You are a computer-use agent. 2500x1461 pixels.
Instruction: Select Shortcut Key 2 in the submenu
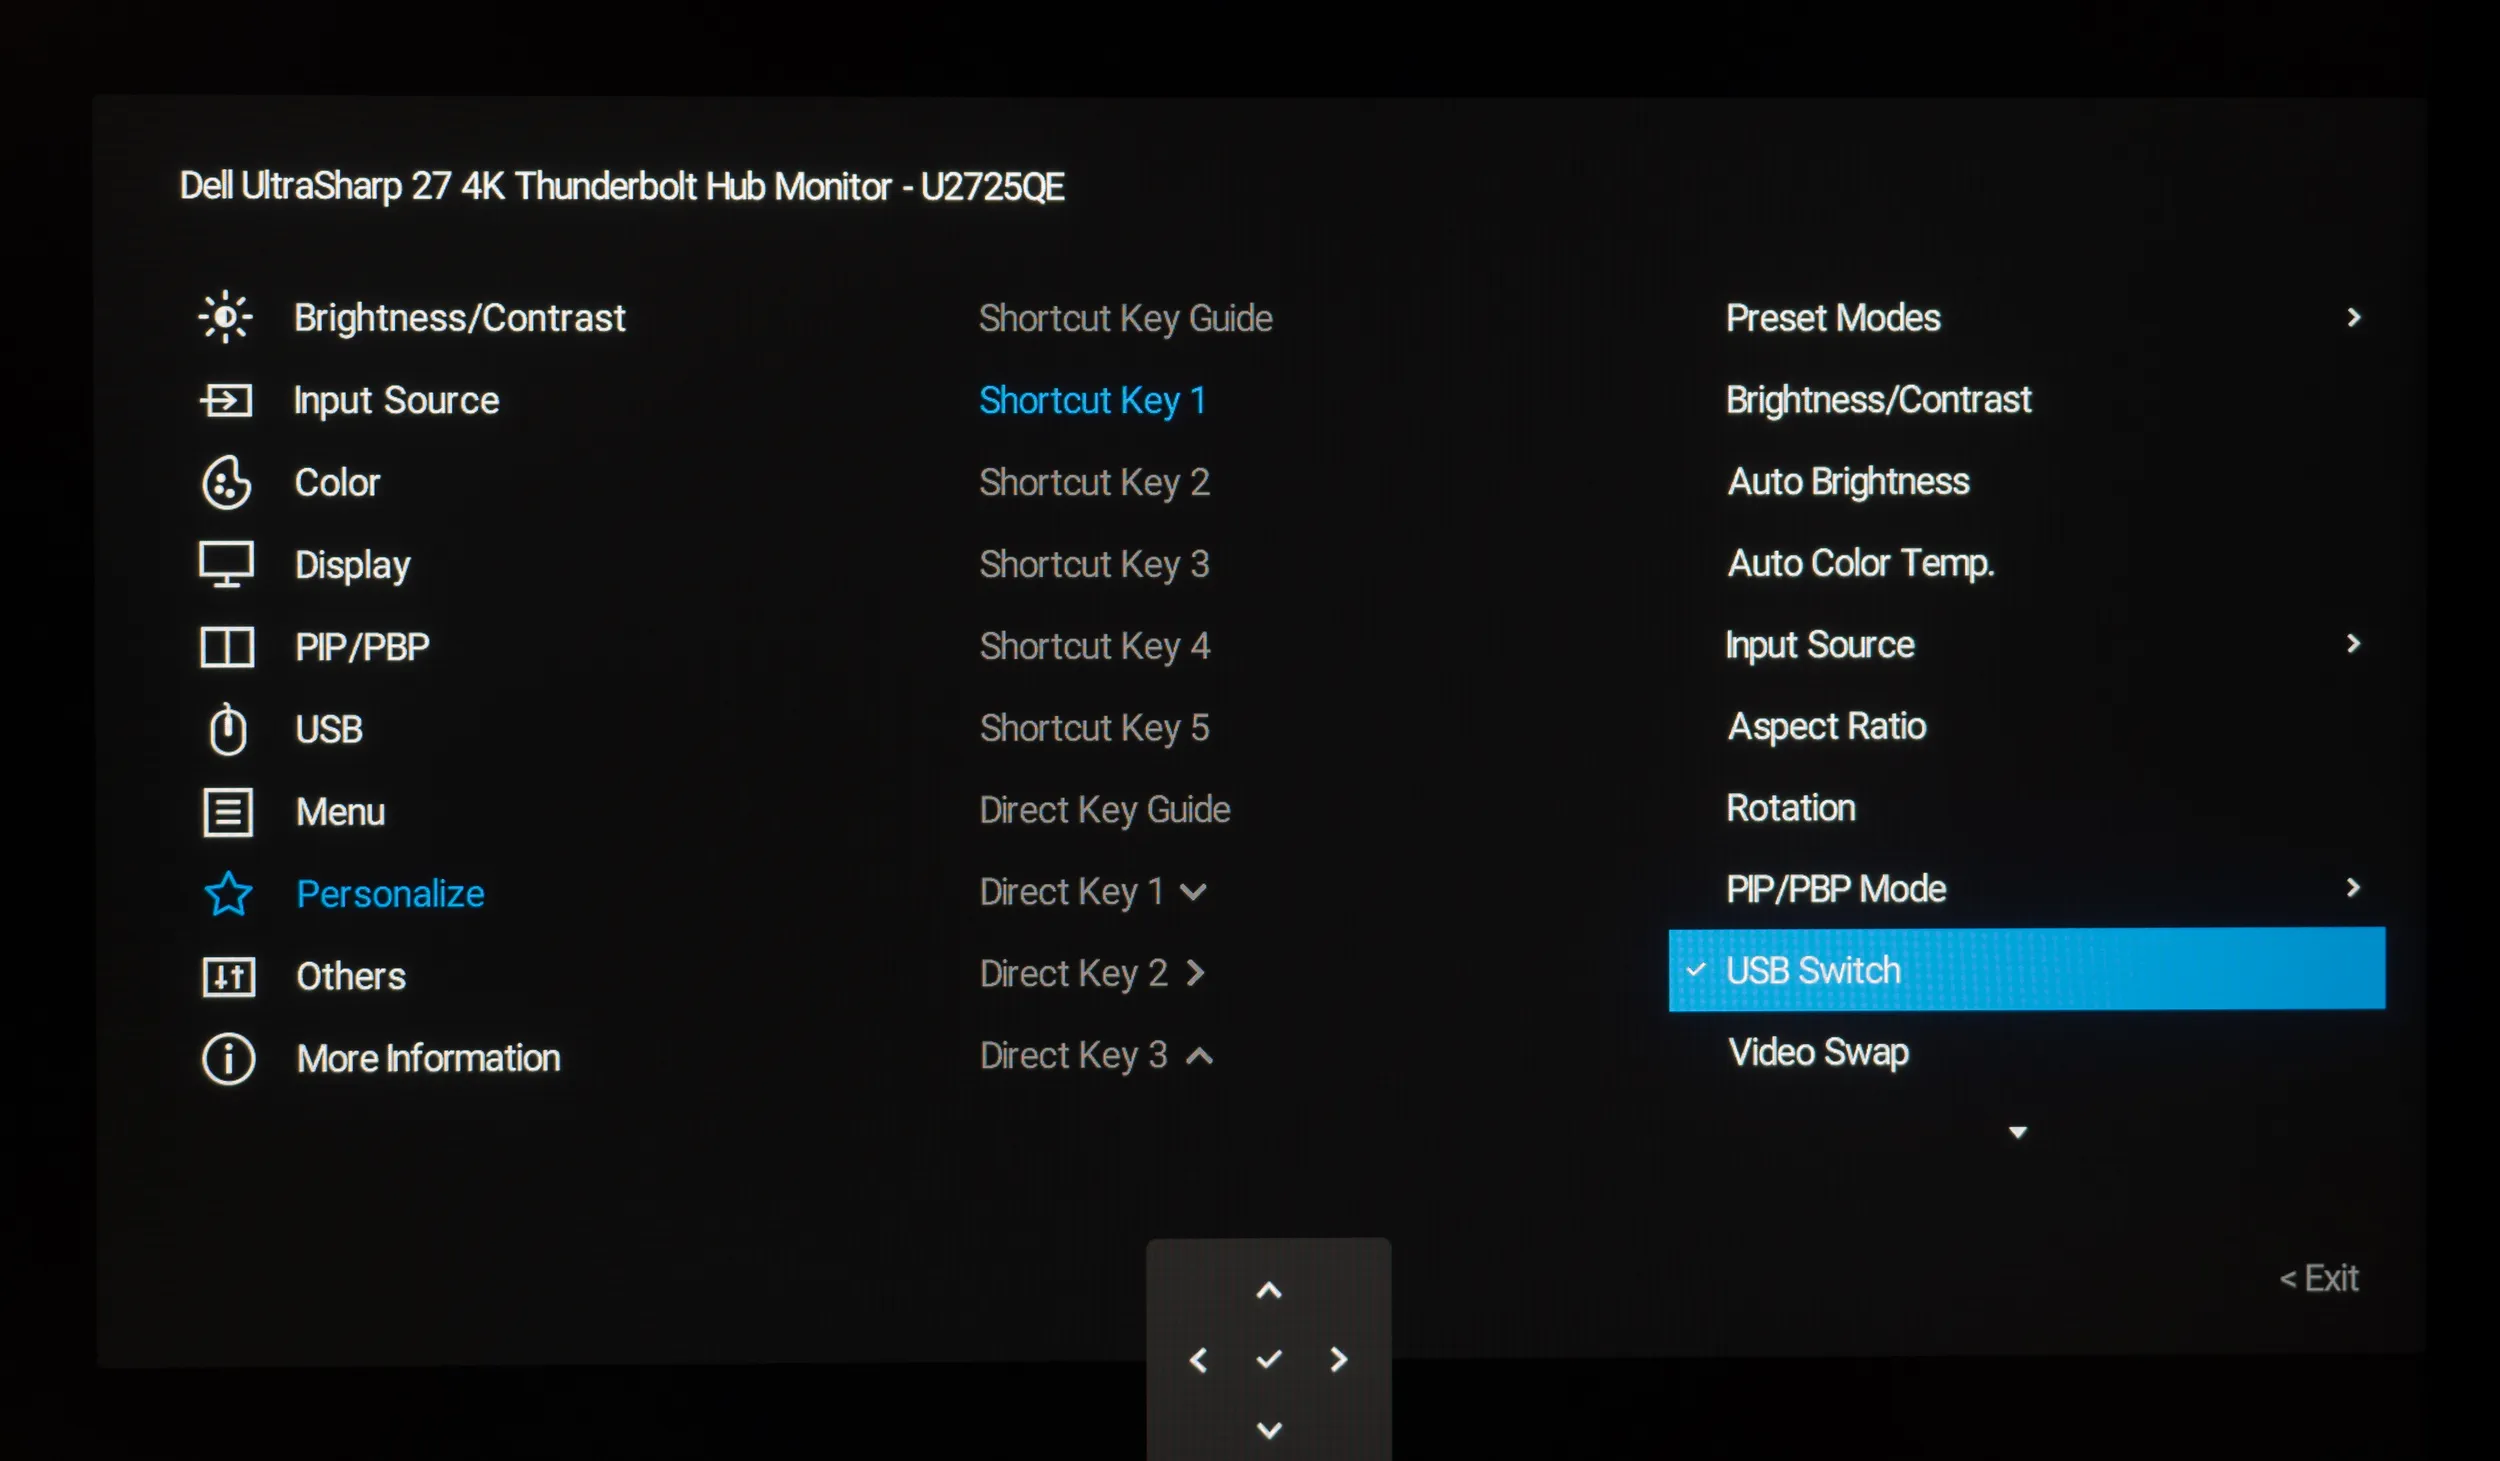(x=1094, y=483)
